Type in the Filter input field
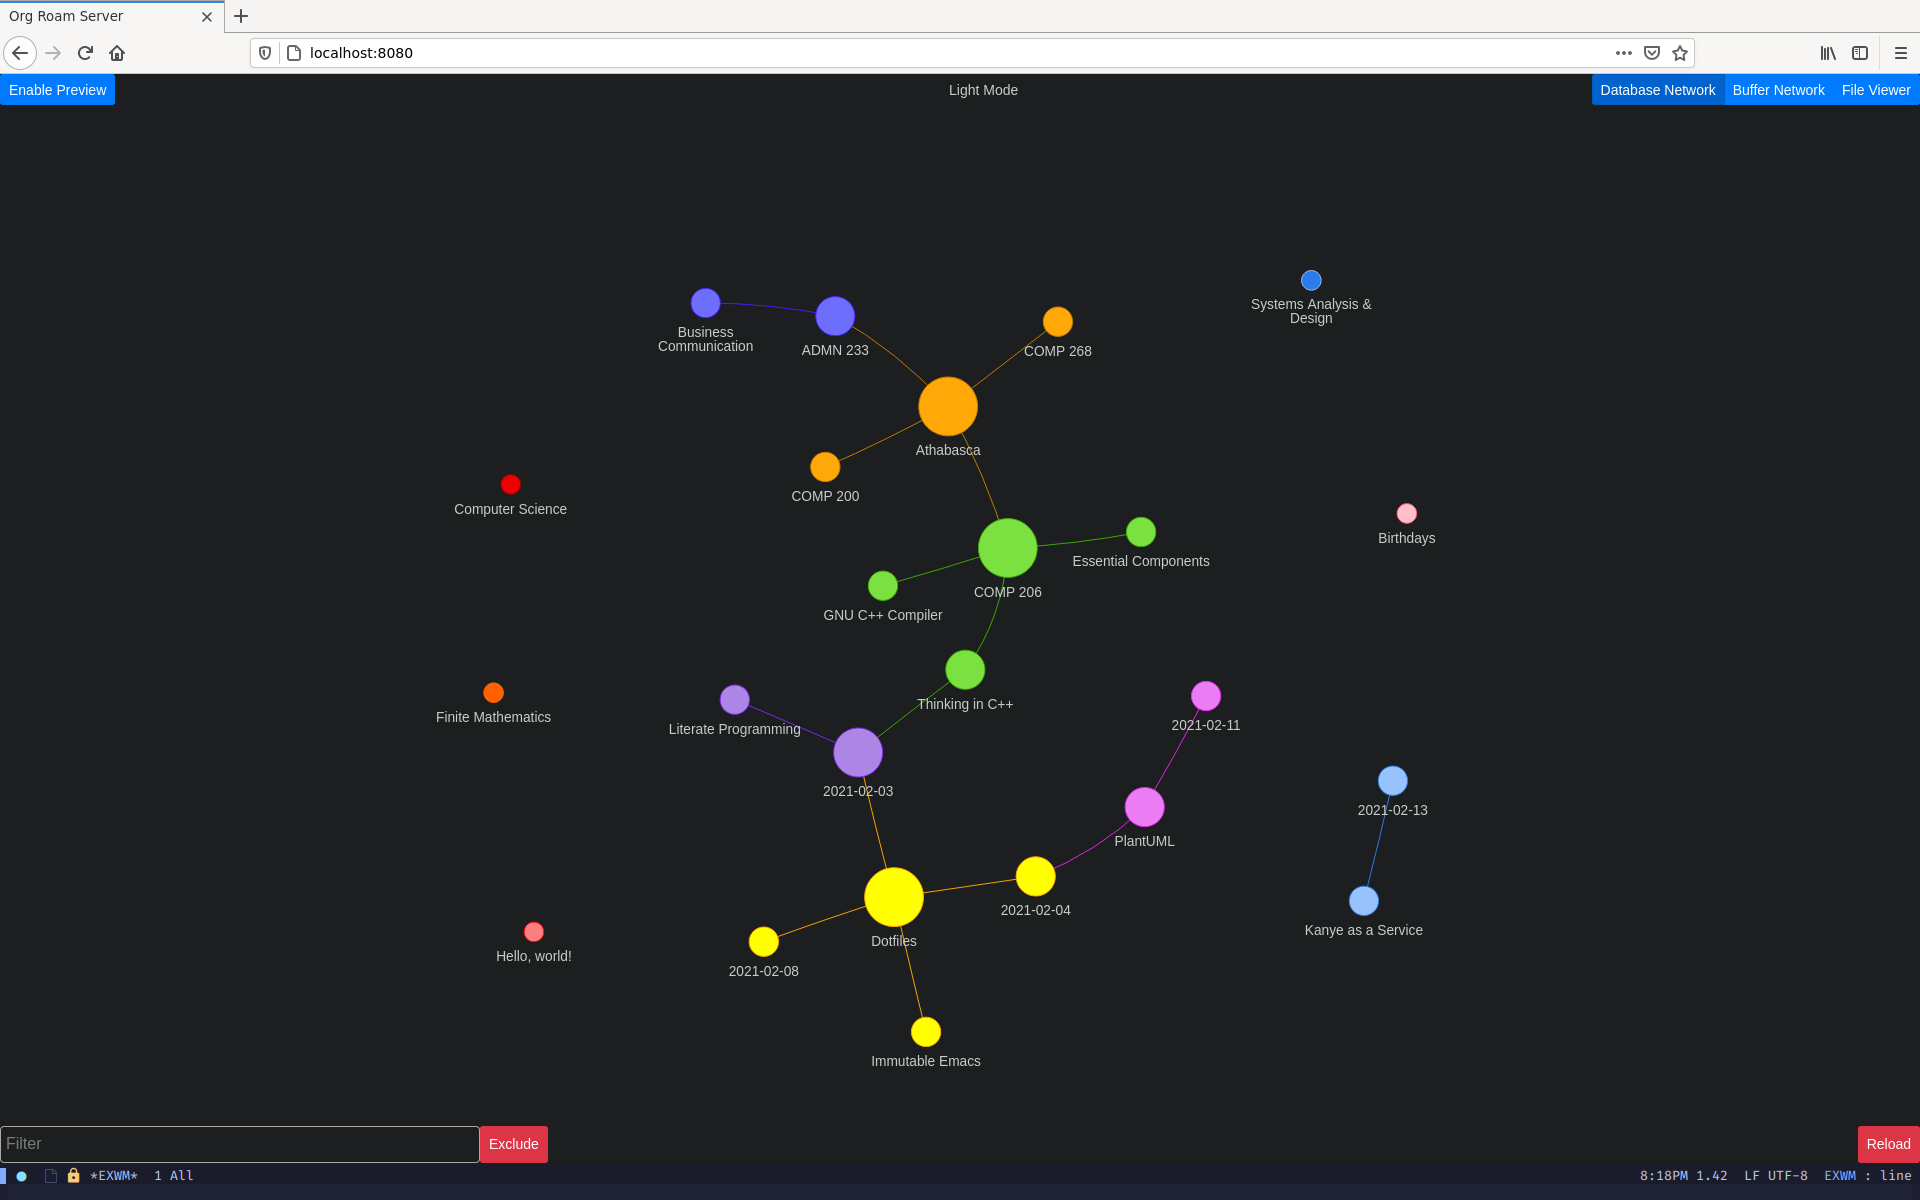 pos(238,1143)
